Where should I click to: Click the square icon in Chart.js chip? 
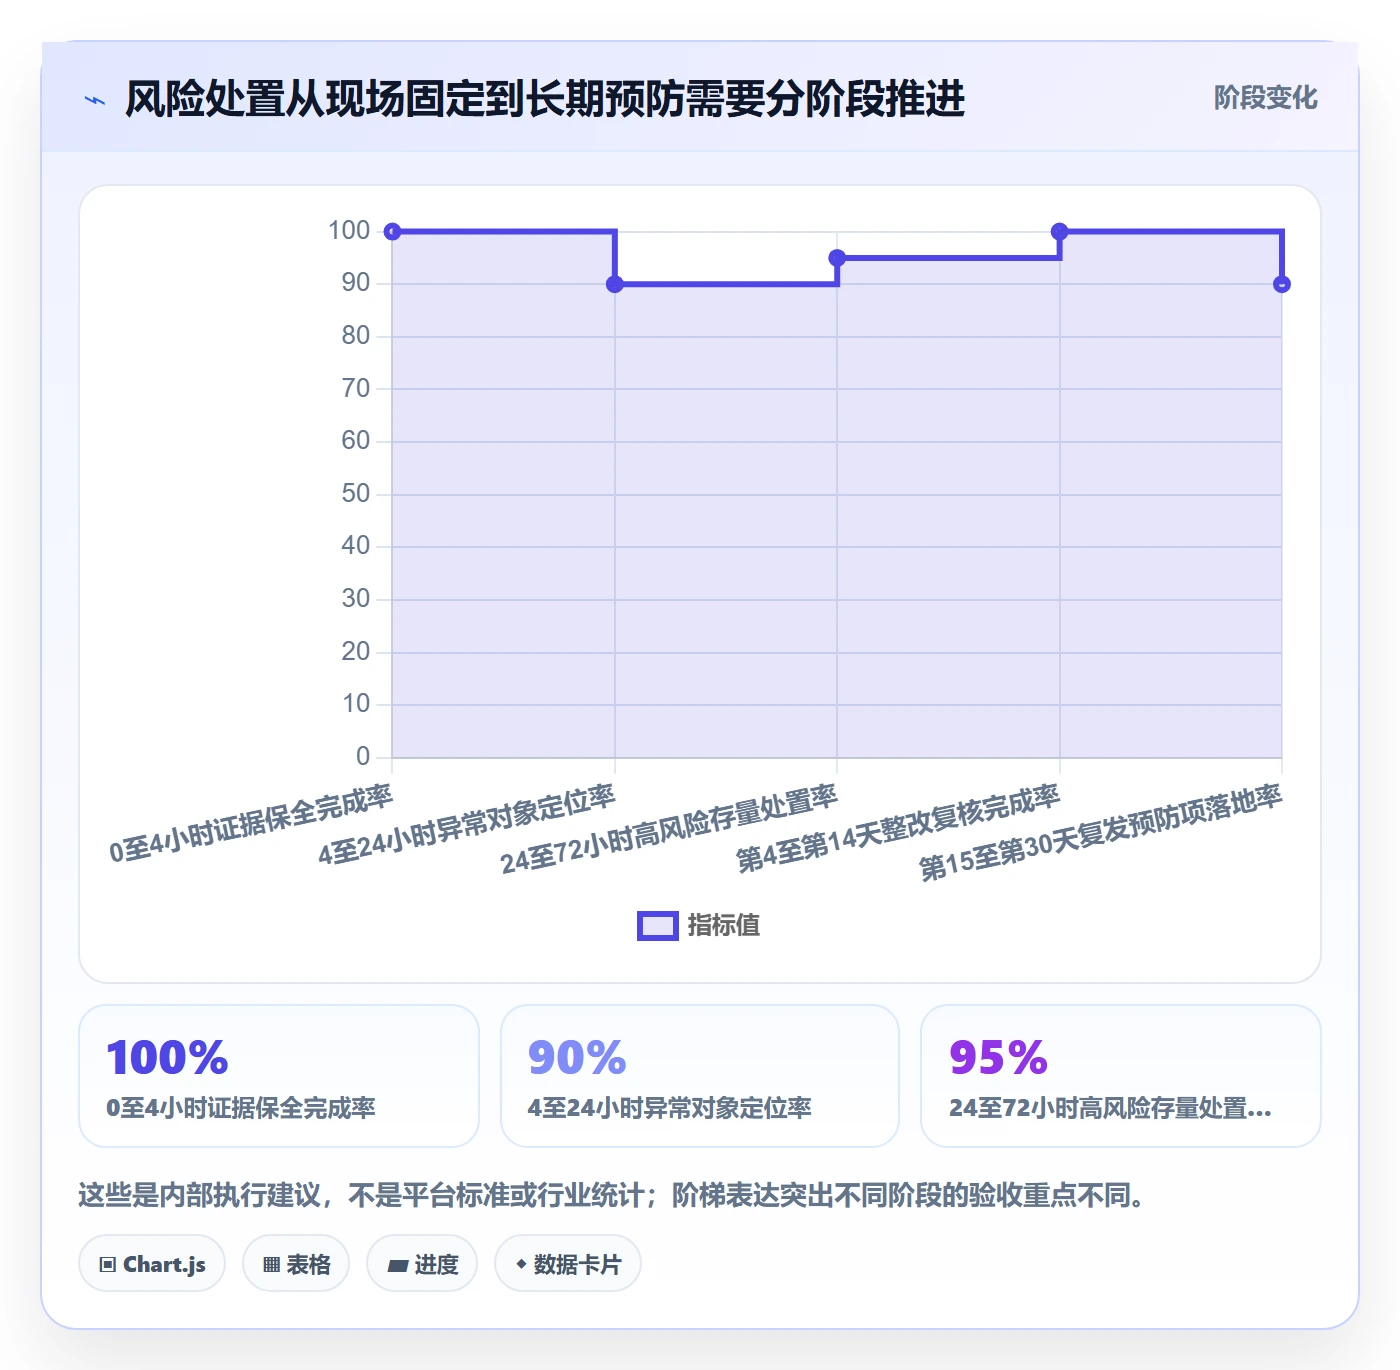point(108,1265)
